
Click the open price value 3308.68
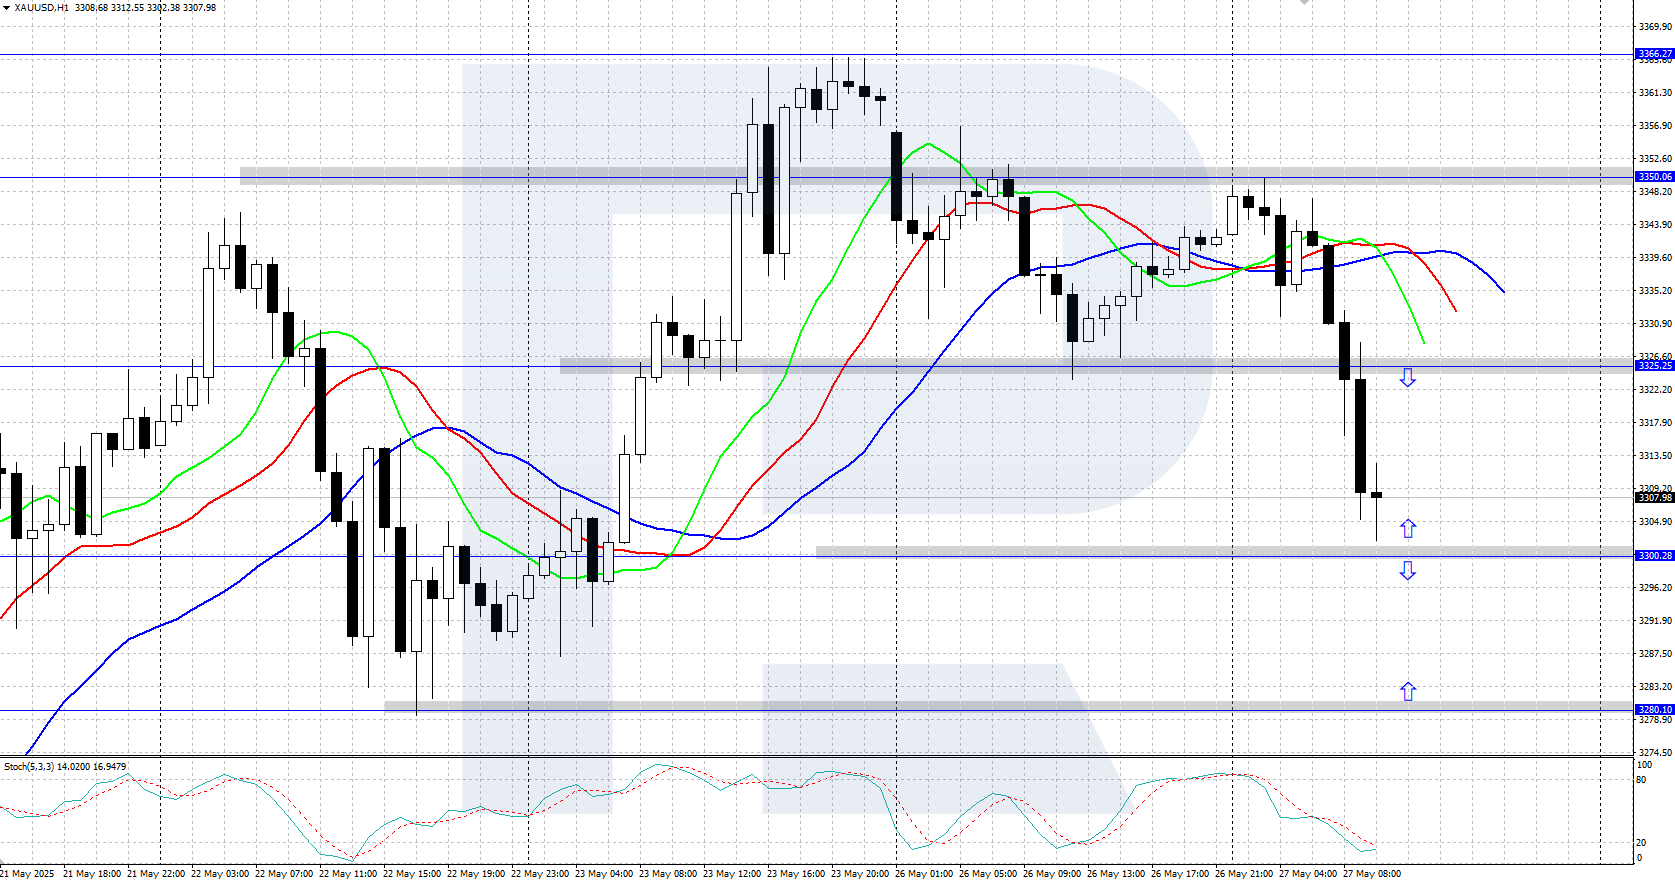(91, 8)
